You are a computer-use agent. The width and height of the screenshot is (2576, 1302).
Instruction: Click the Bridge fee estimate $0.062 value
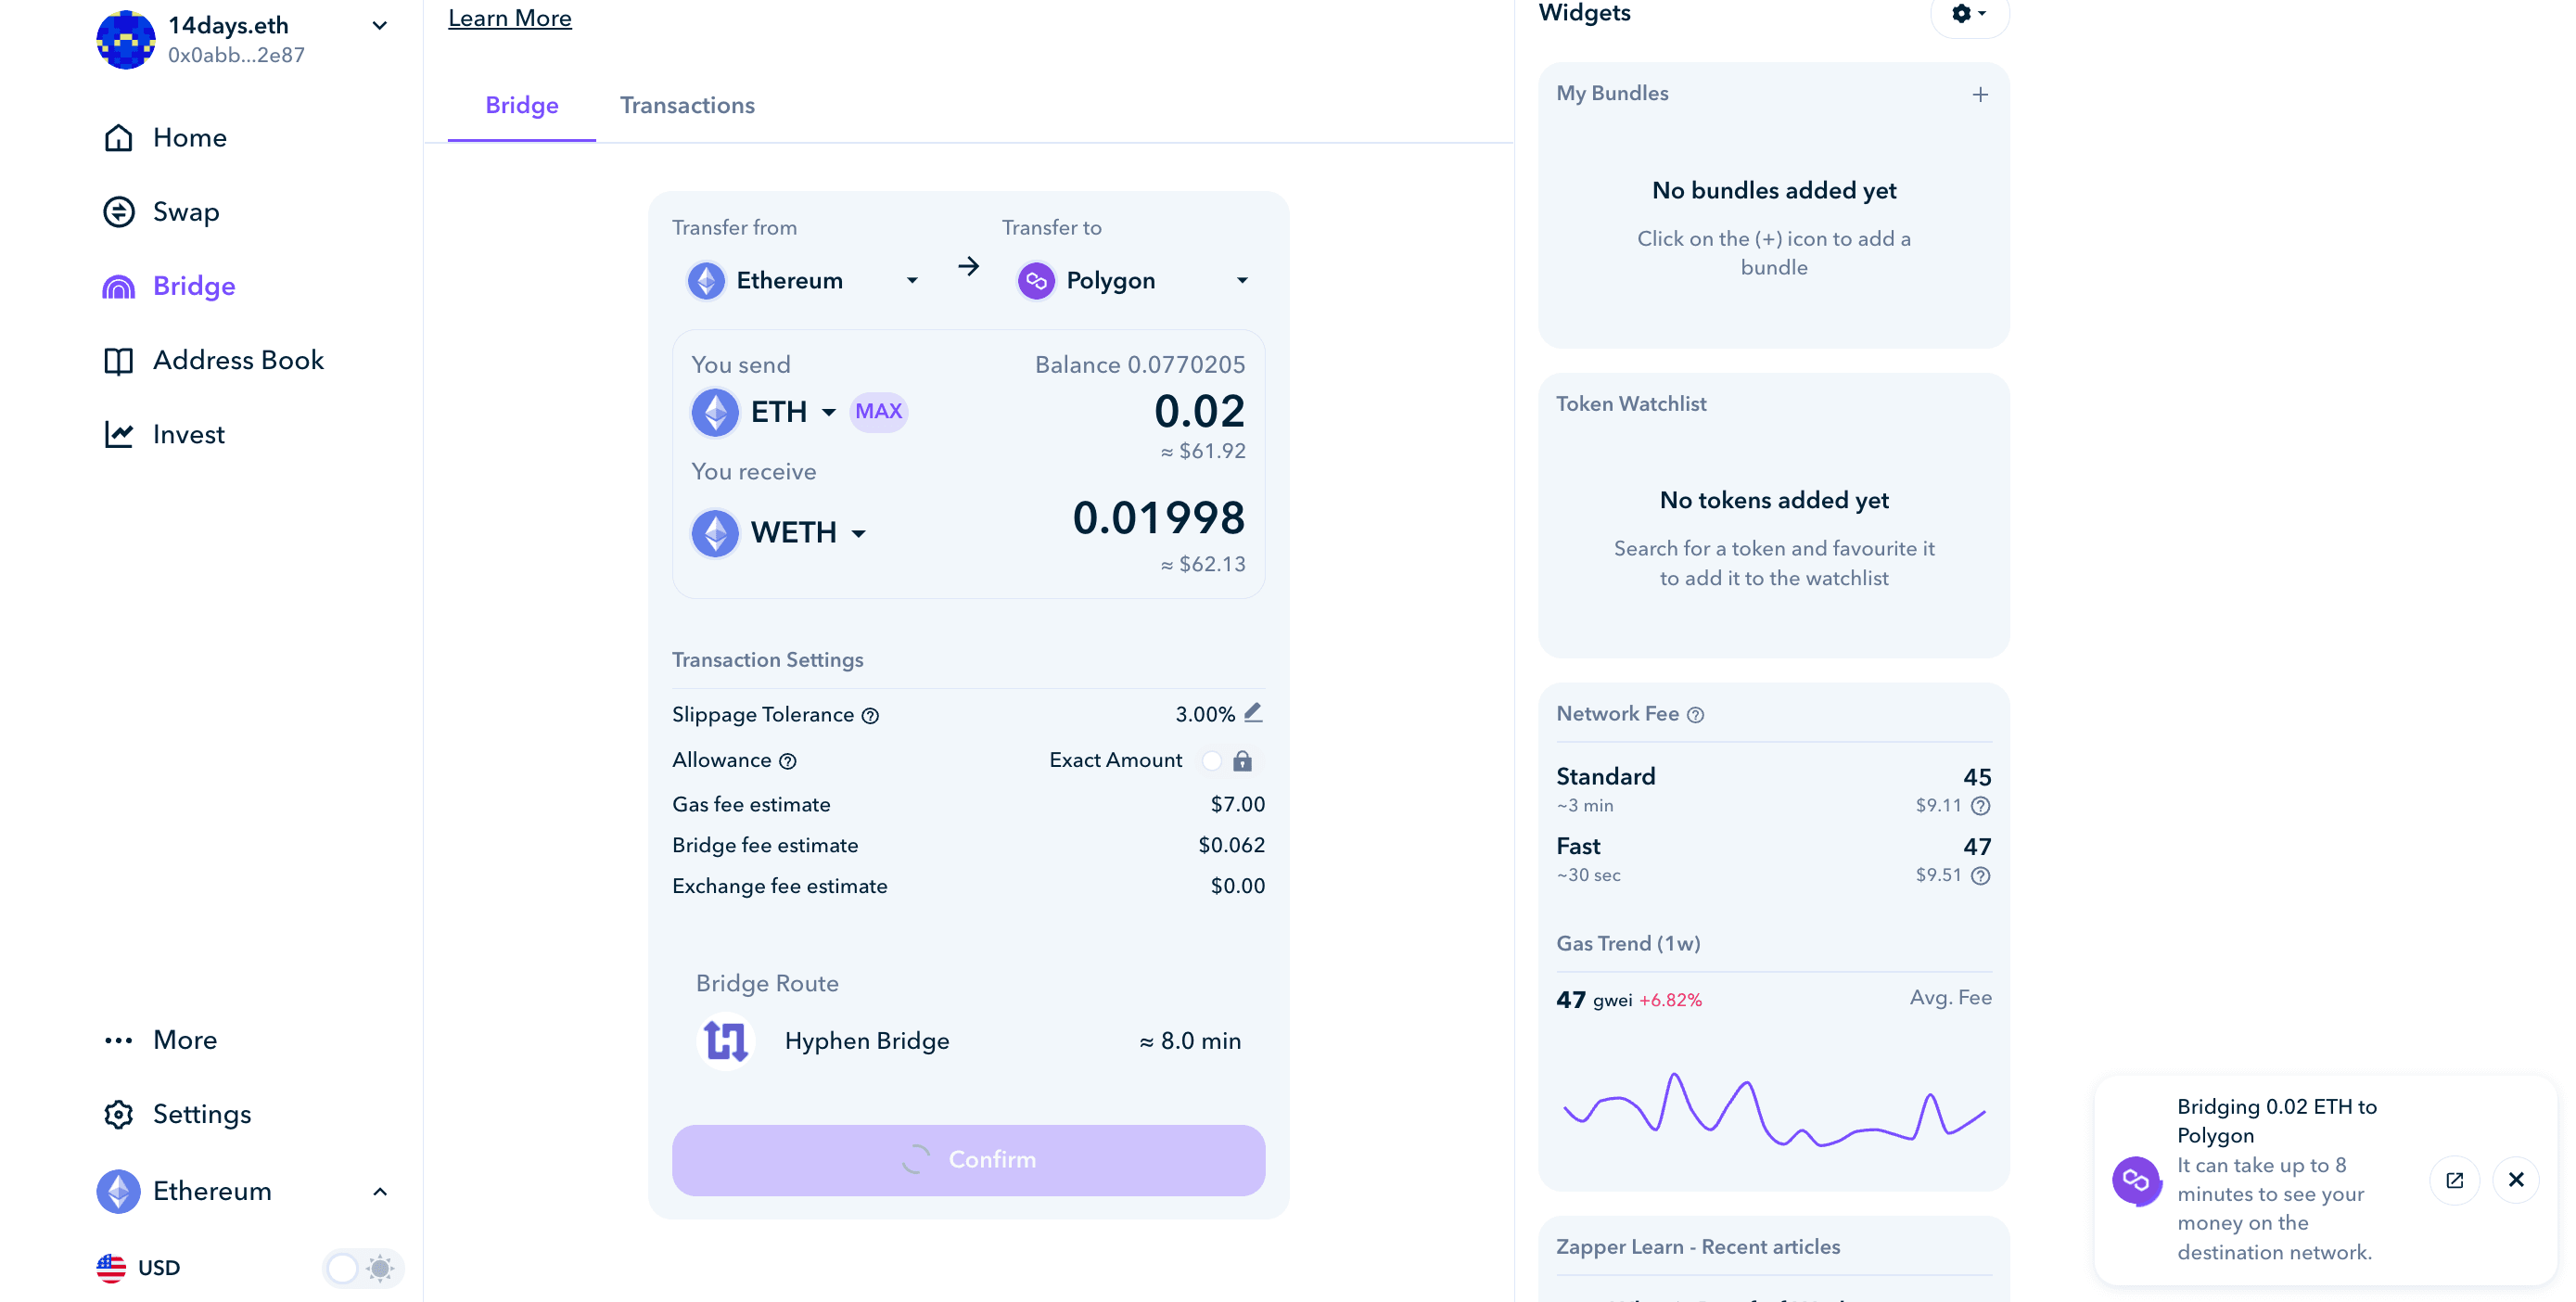(1232, 846)
